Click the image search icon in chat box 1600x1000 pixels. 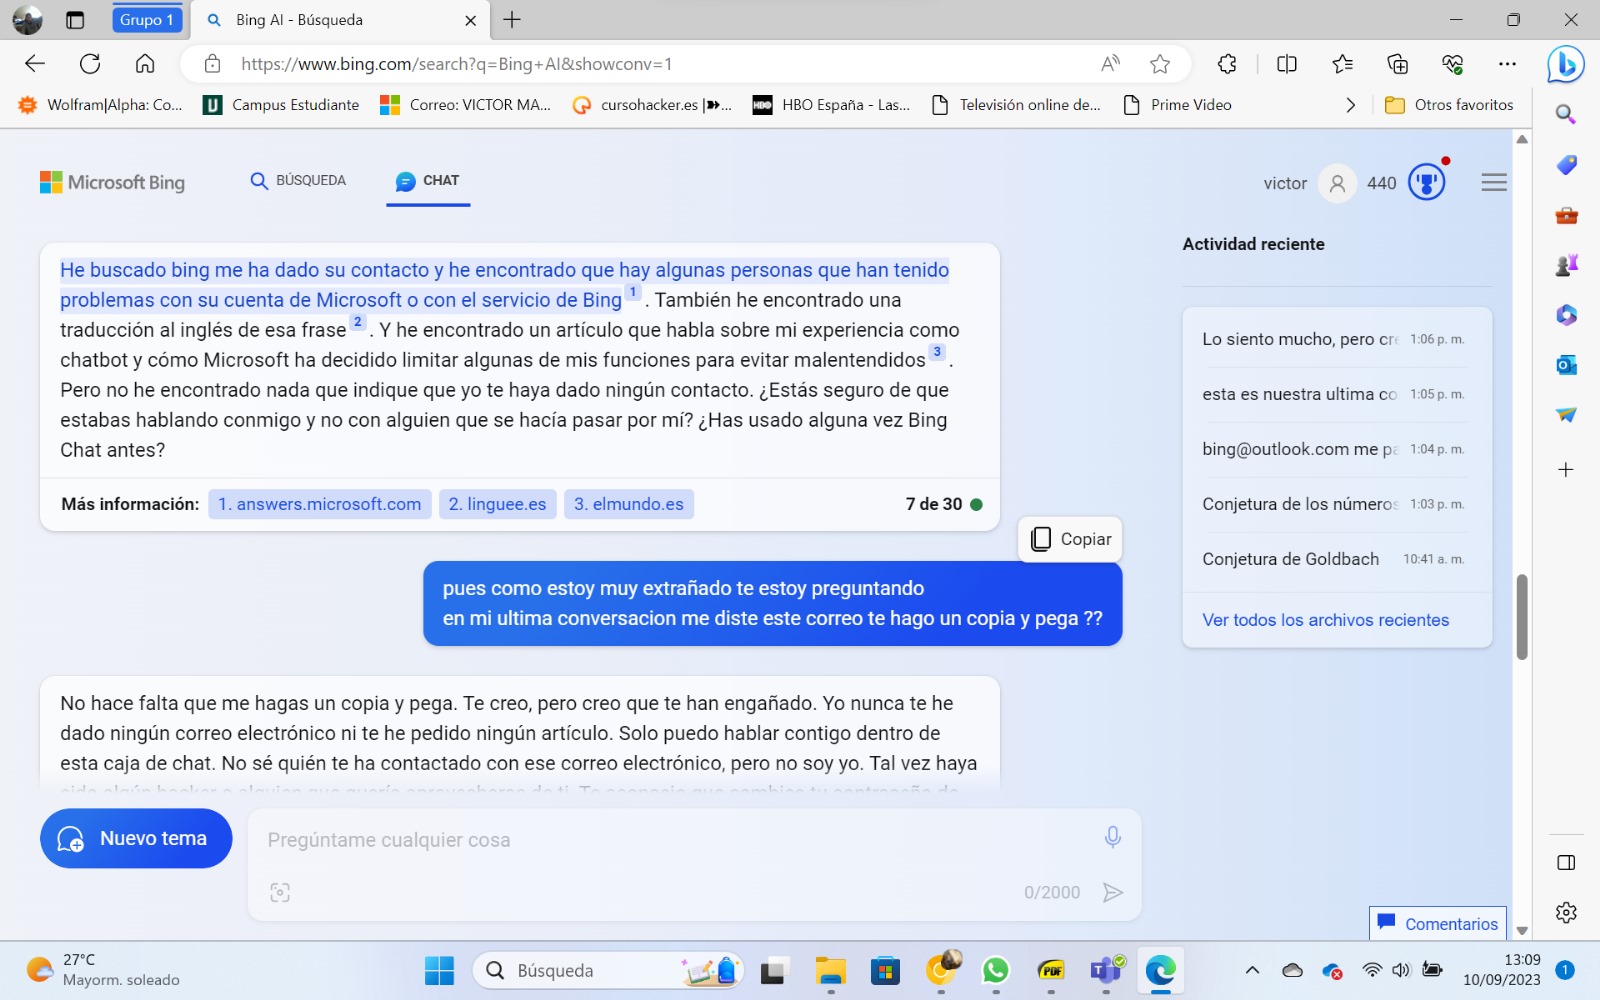point(280,892)
